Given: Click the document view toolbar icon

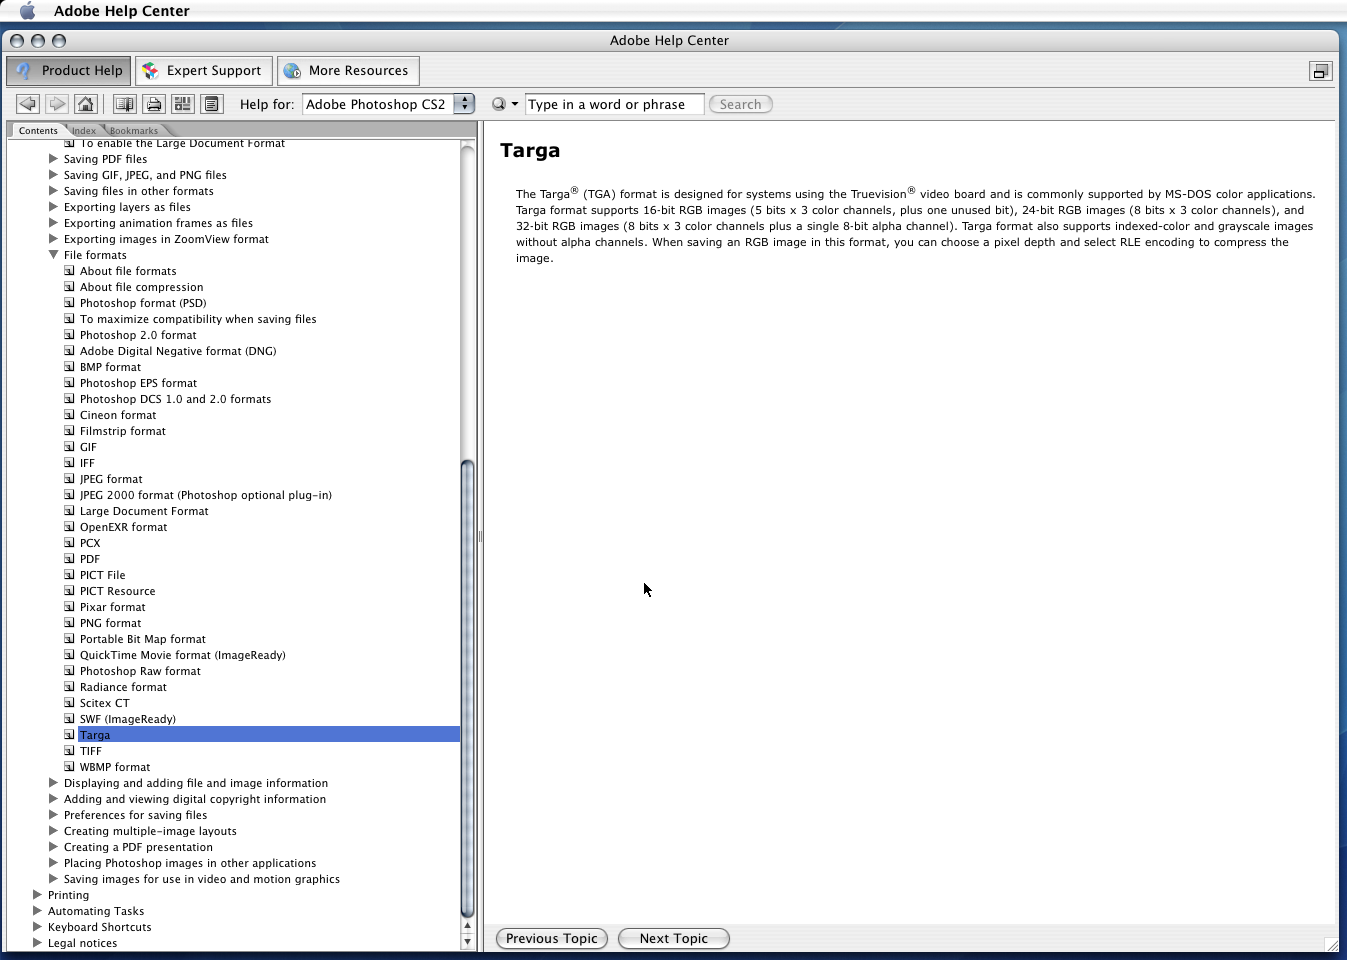Looking at the screenshot, I should [x=211, y=103].
